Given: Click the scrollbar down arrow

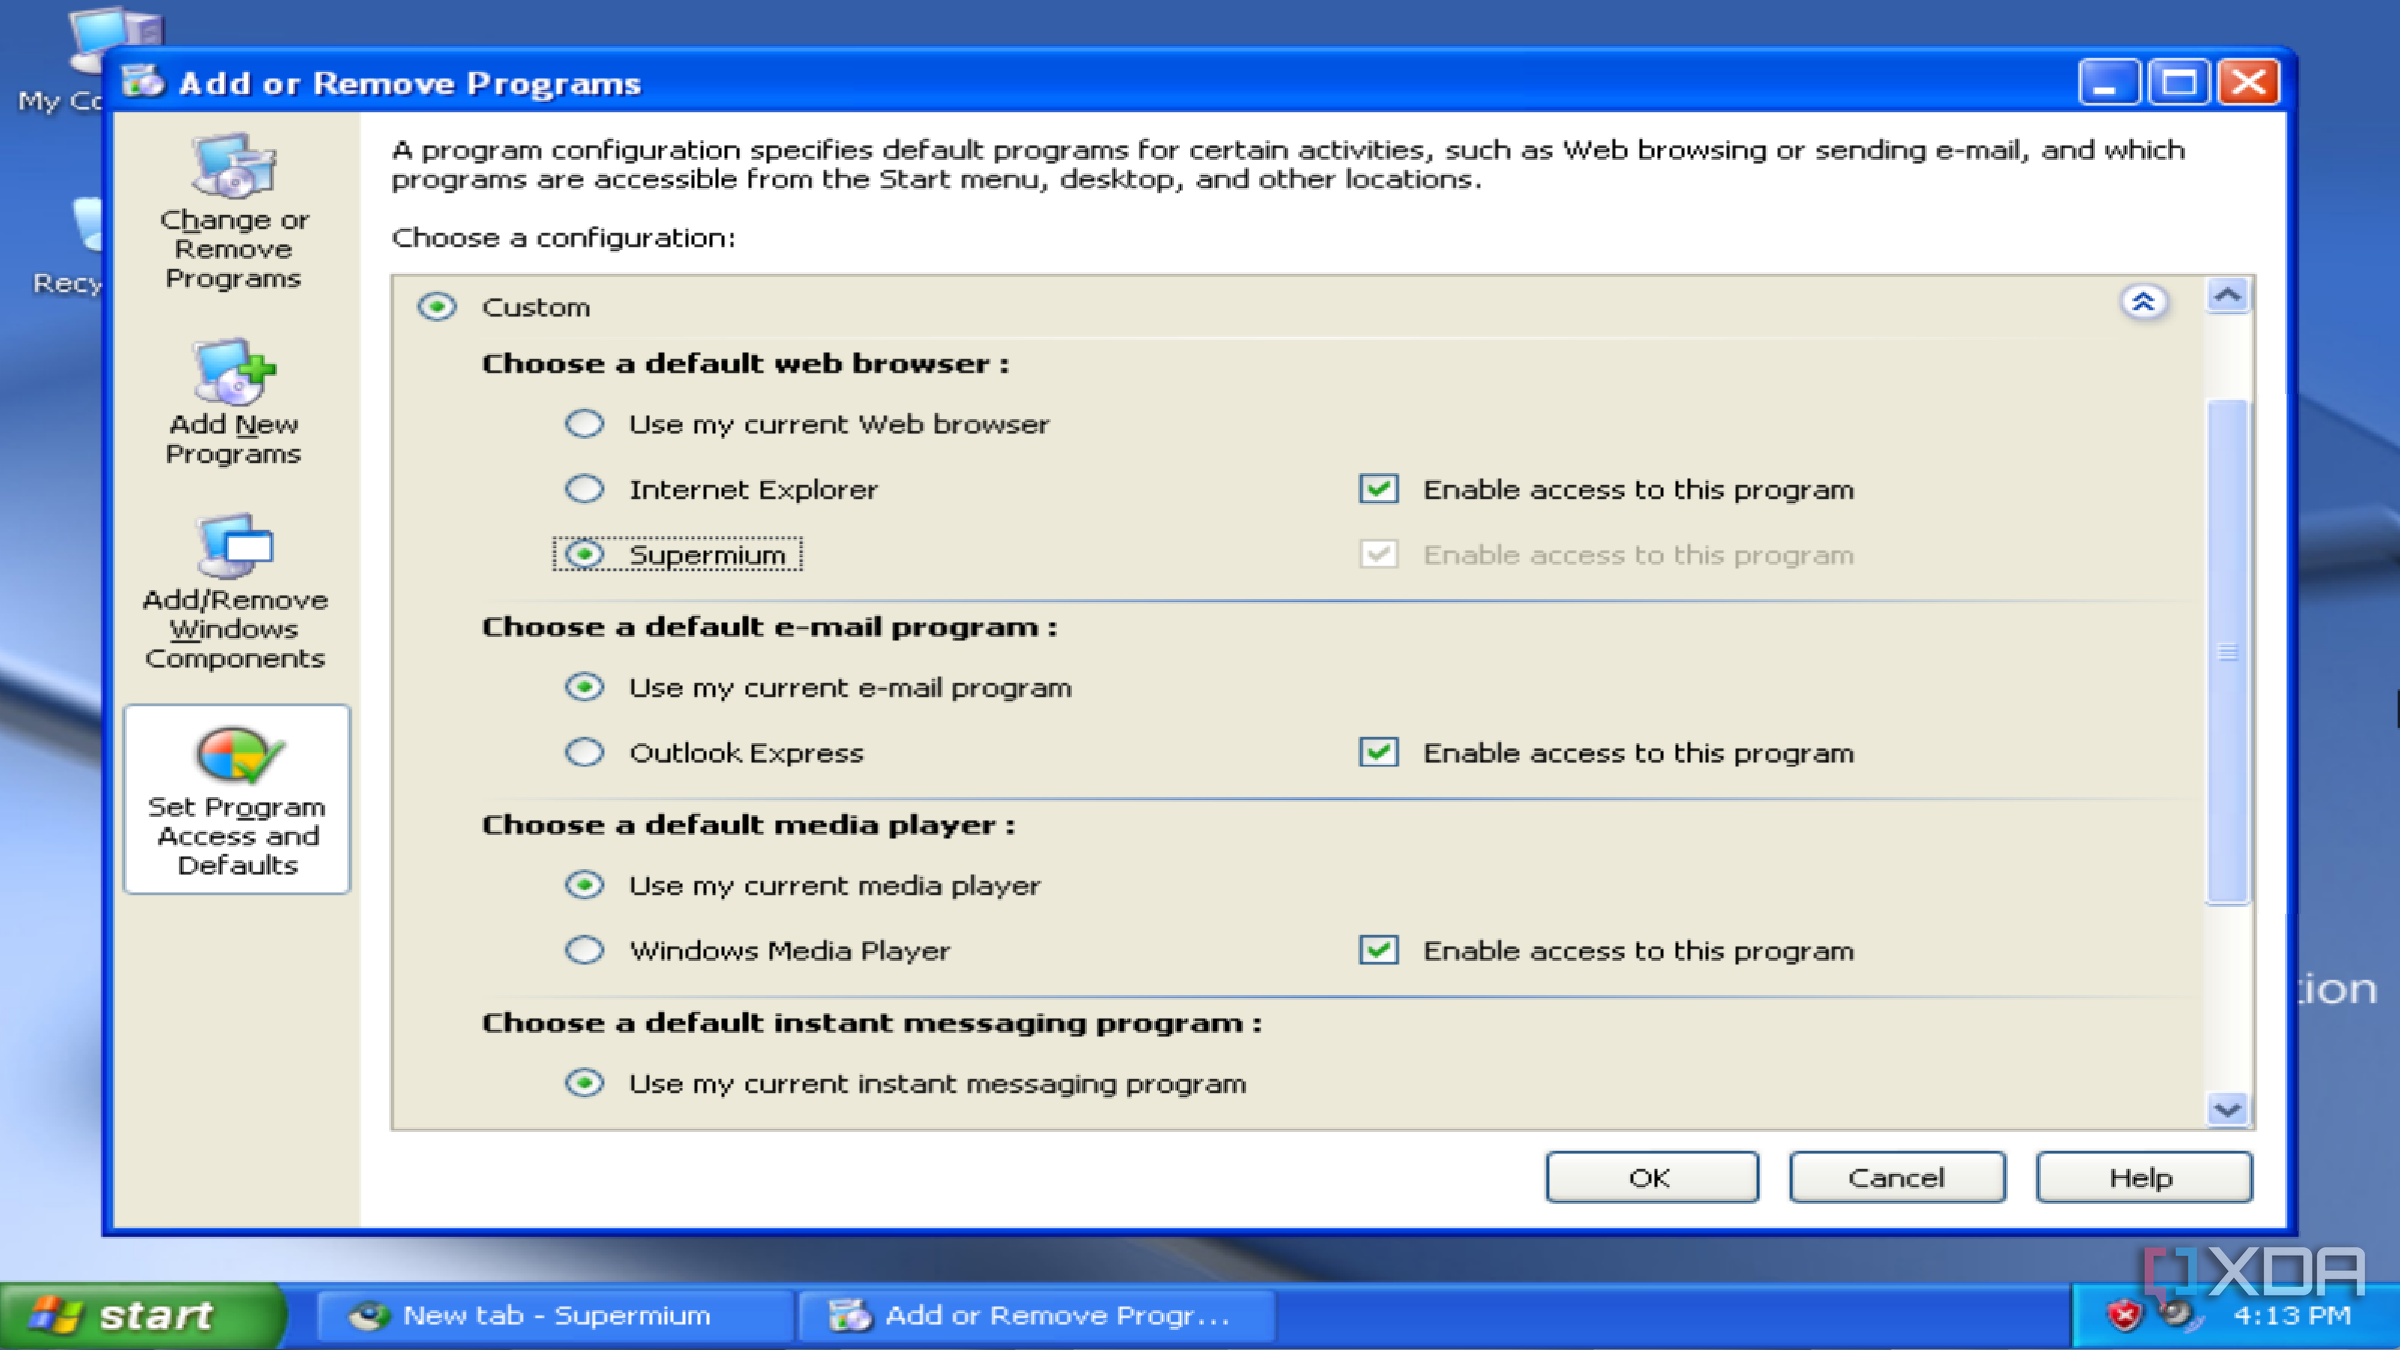Looking at the screenshot, I should (2228, 1109).
